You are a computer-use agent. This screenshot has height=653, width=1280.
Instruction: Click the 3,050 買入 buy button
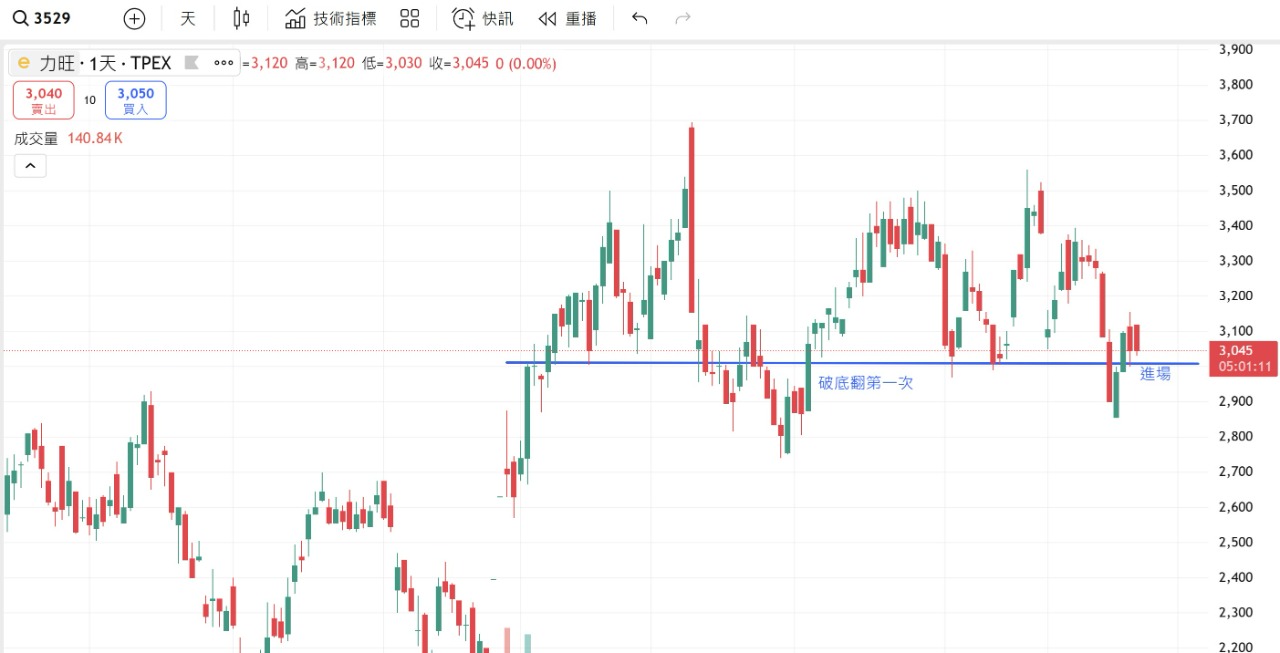point(136,100)
